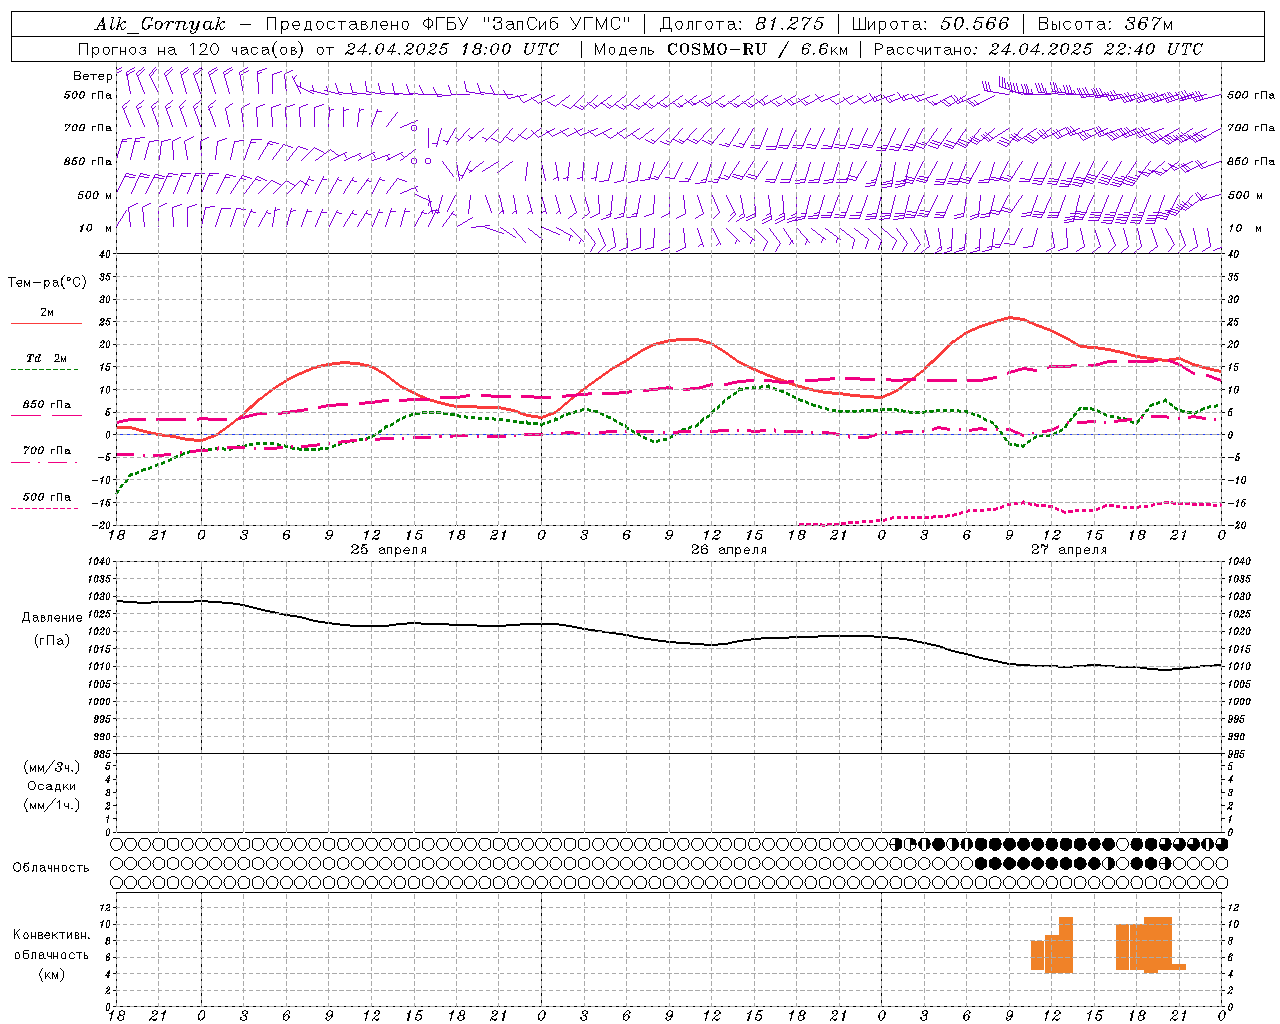The image size is (1280, 1024).
Task: Click the 700 гПа temperature legend entry
Action: 46,451
